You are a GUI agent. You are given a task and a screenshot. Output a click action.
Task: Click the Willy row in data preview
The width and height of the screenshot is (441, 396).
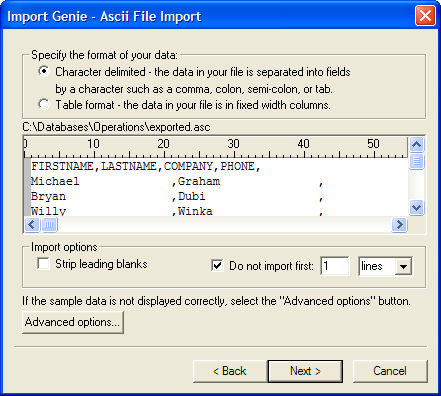pos(177,211)
